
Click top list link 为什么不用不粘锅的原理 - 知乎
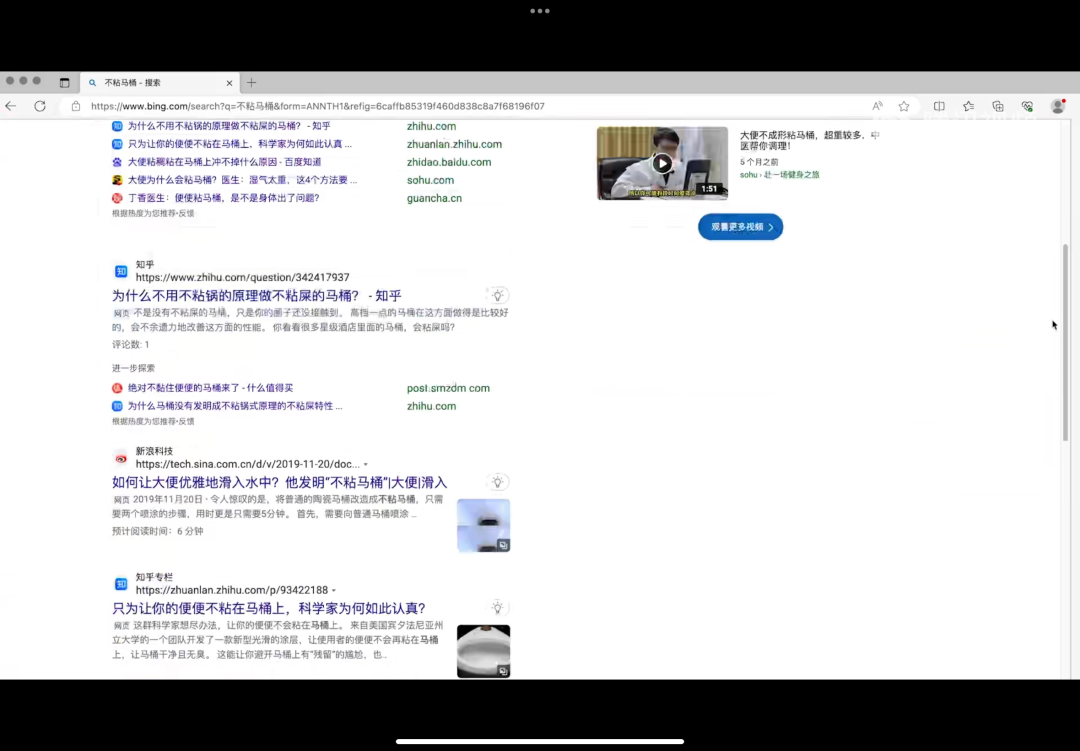tap(229, 126)
